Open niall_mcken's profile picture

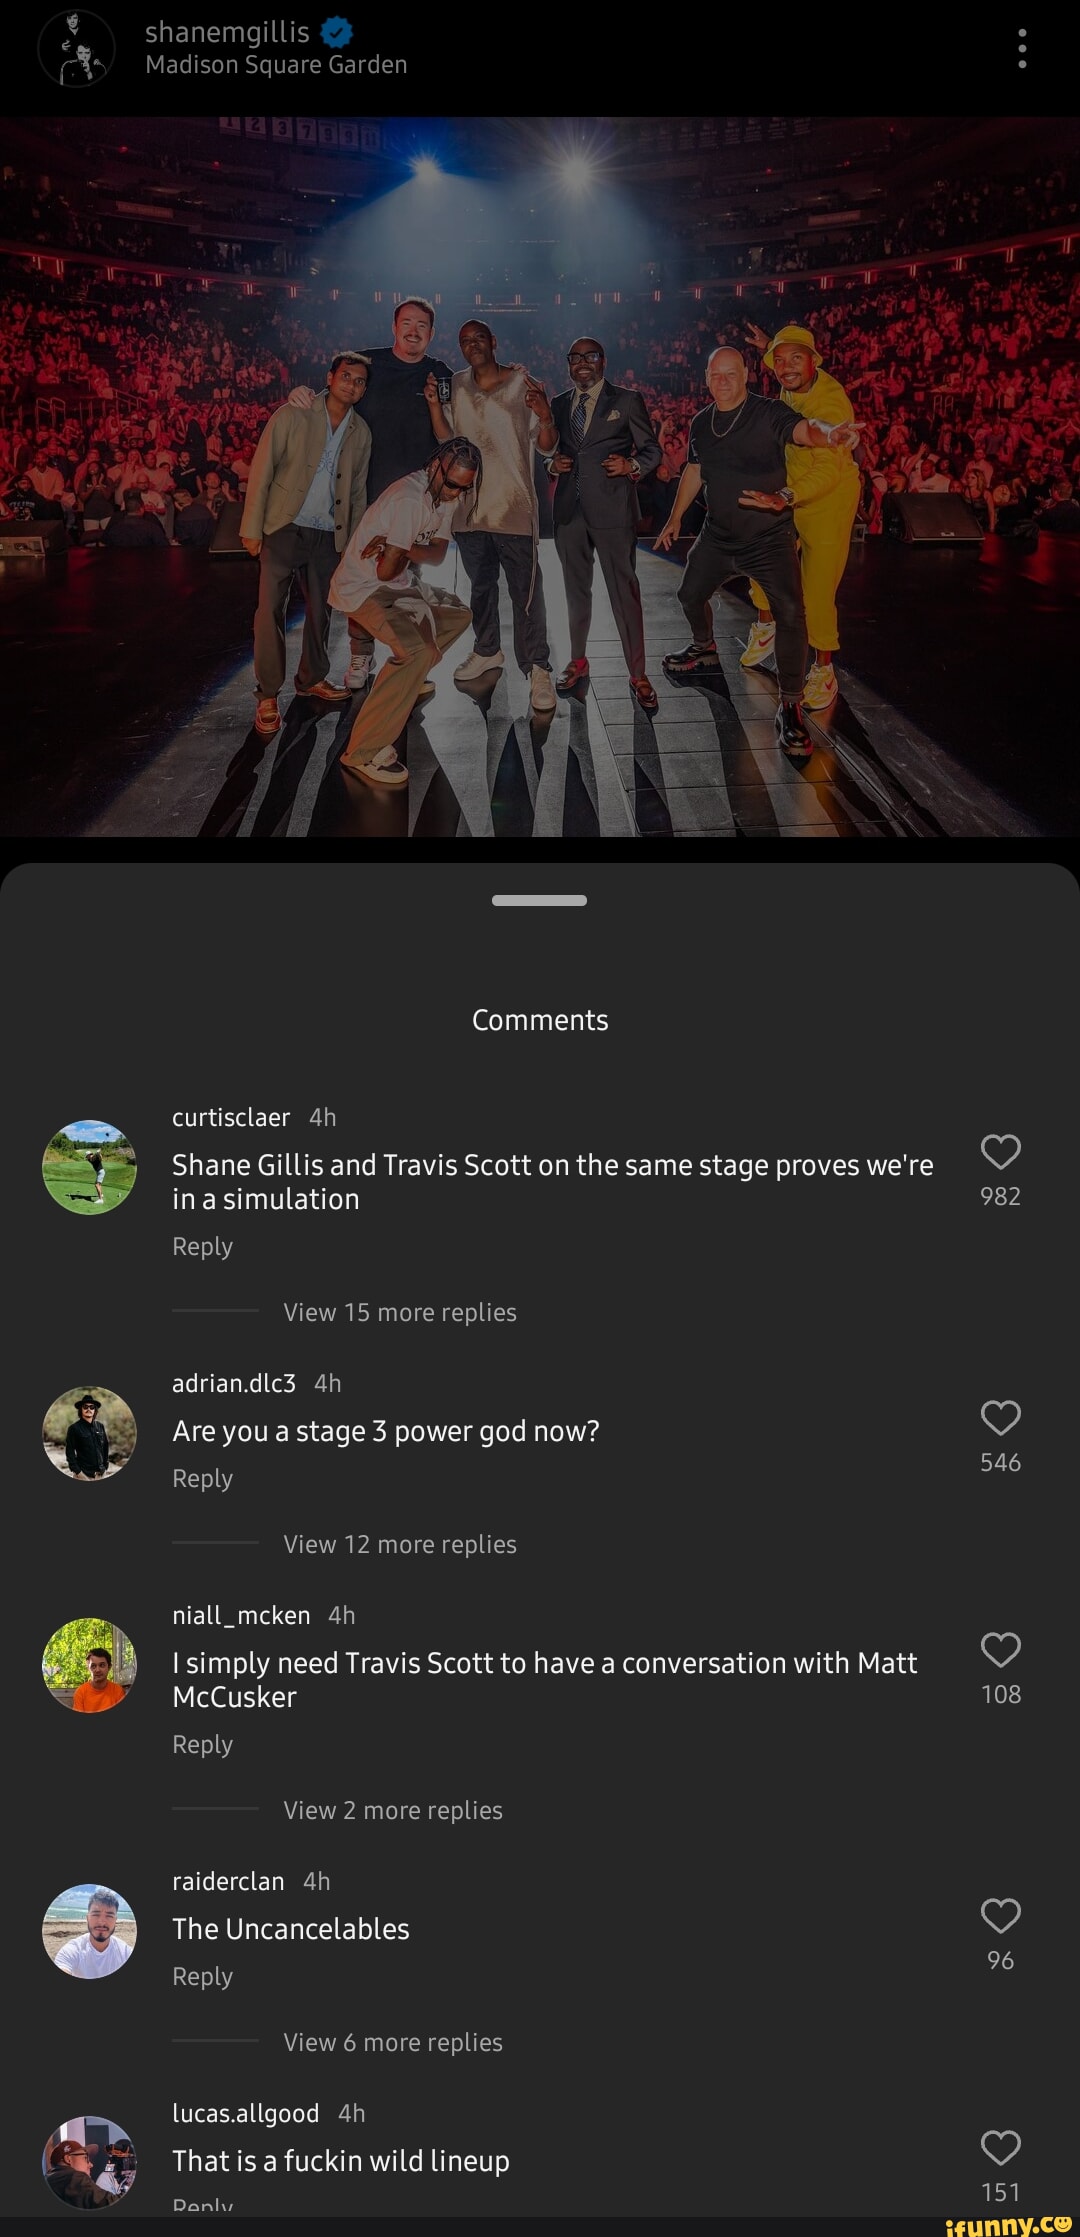tap(89, 1665)
